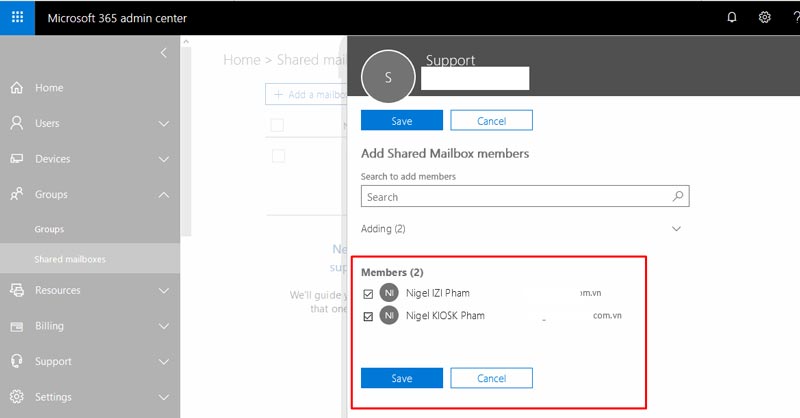Image resolution: width=800 pixels, height=418 pixels.
Task: Click the Devices icon in sidebar
Action: click(x=17, y=159)
